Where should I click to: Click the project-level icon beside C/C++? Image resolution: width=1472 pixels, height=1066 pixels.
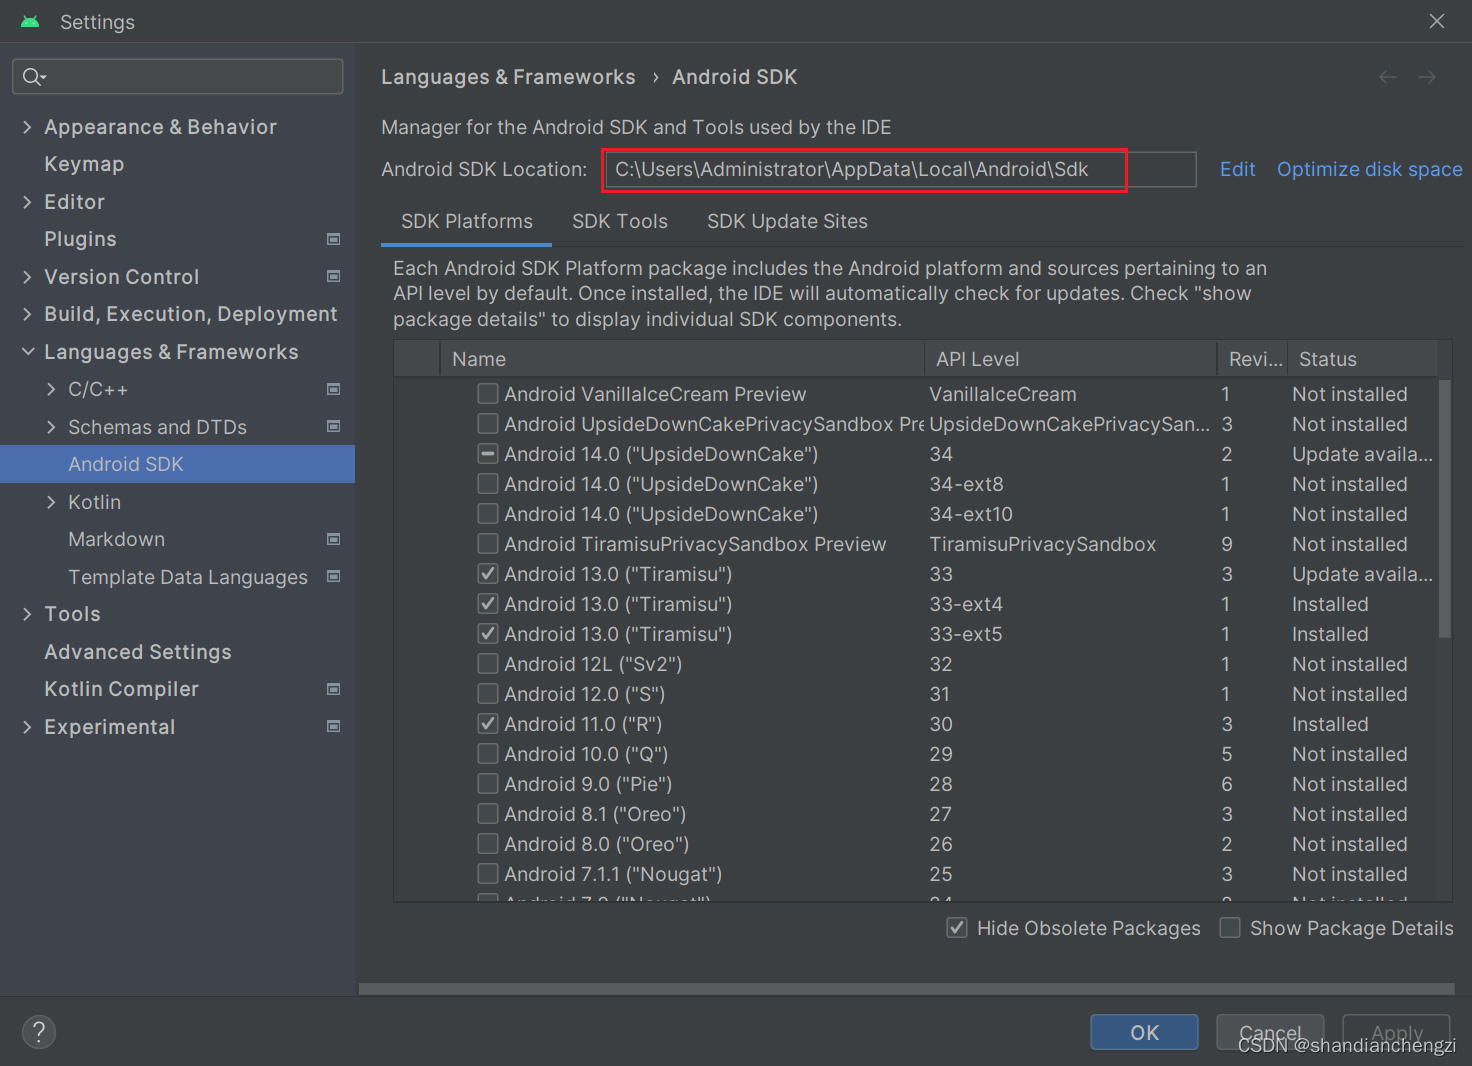coord(334,389)
